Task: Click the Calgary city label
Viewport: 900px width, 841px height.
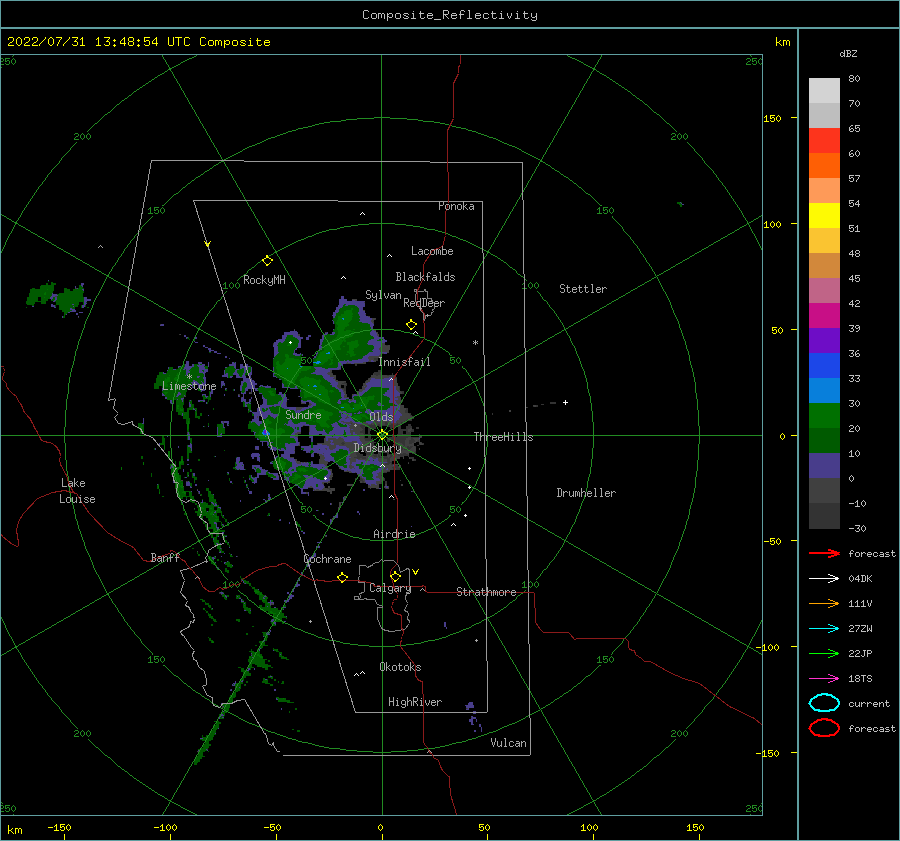Action: (x=390, y=588)
